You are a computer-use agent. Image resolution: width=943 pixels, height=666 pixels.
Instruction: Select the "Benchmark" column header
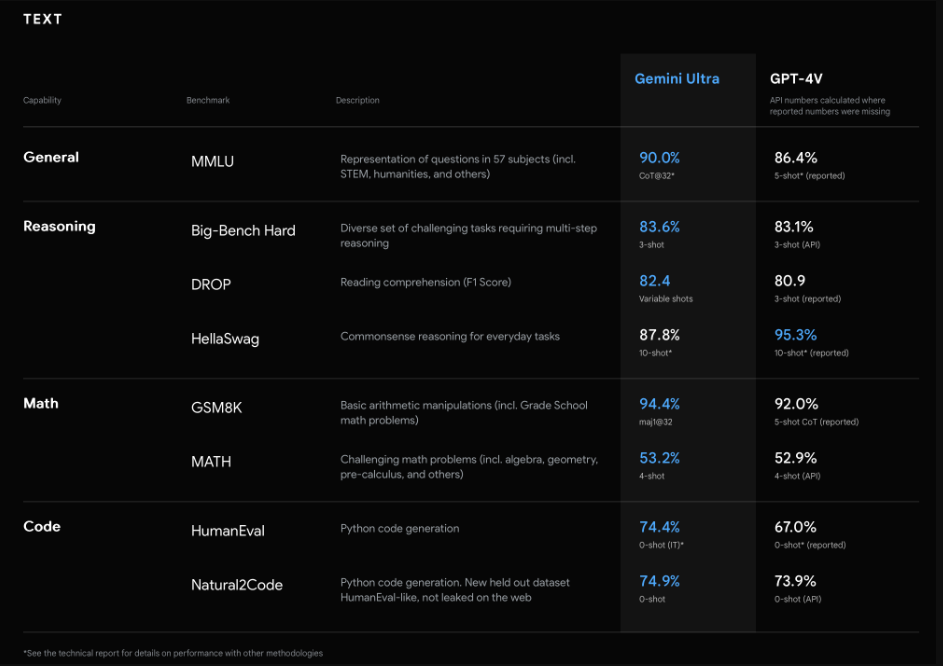(x=208, y=100)
